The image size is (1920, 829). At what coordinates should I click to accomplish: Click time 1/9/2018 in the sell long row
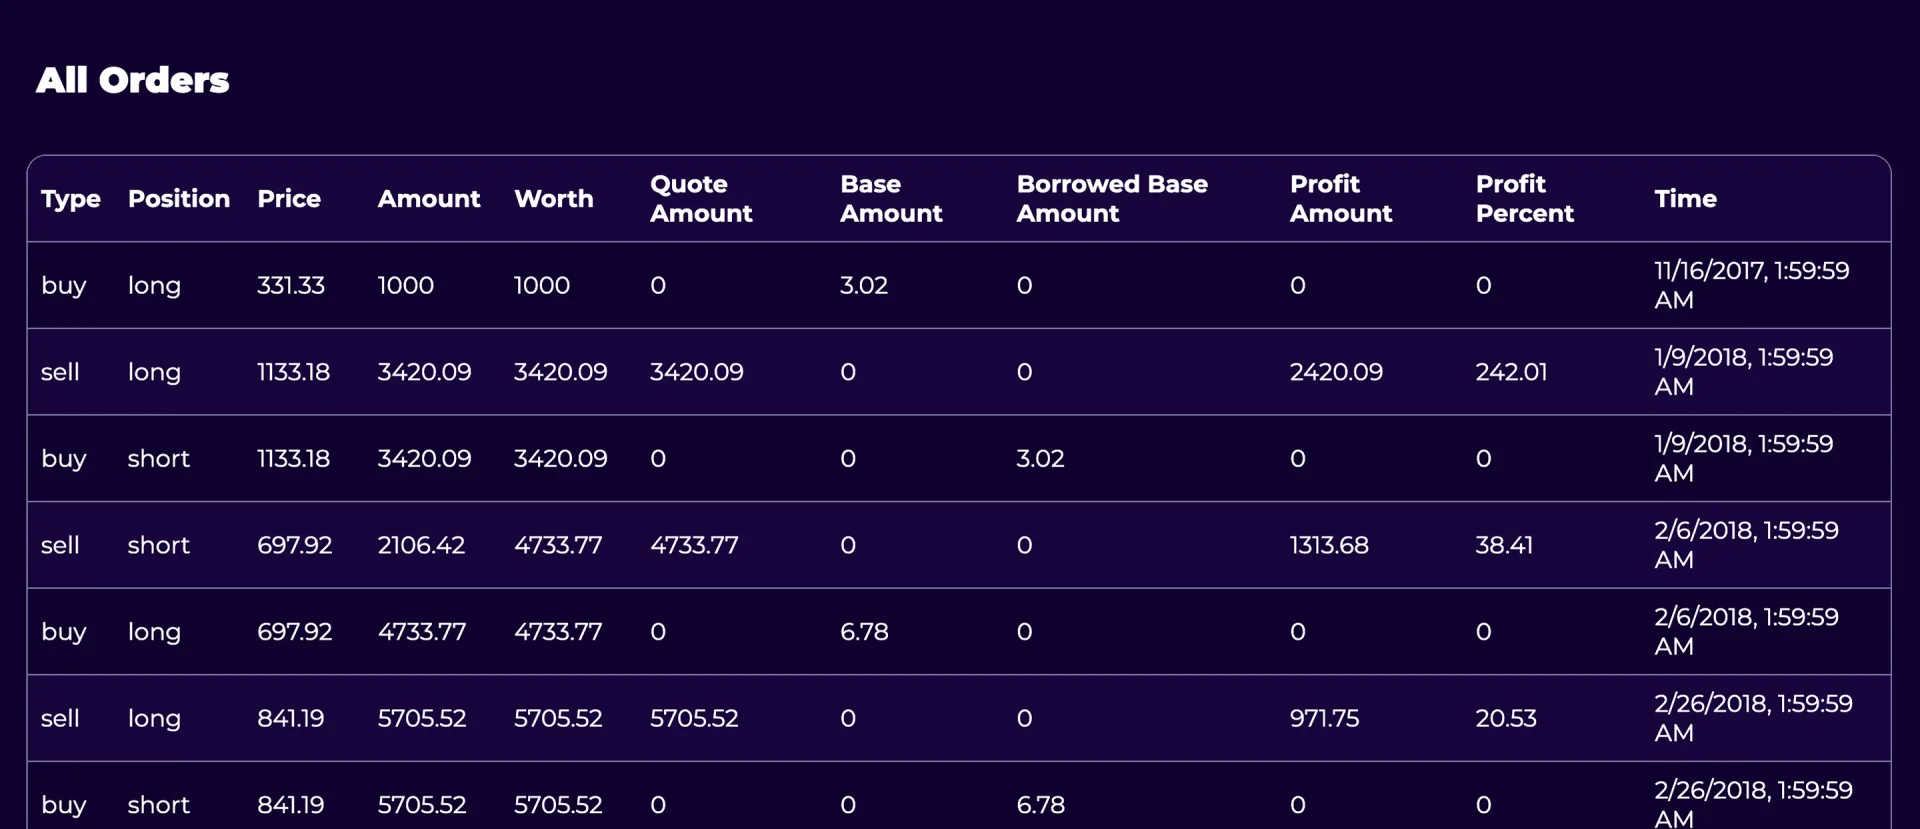[1743, 372]
